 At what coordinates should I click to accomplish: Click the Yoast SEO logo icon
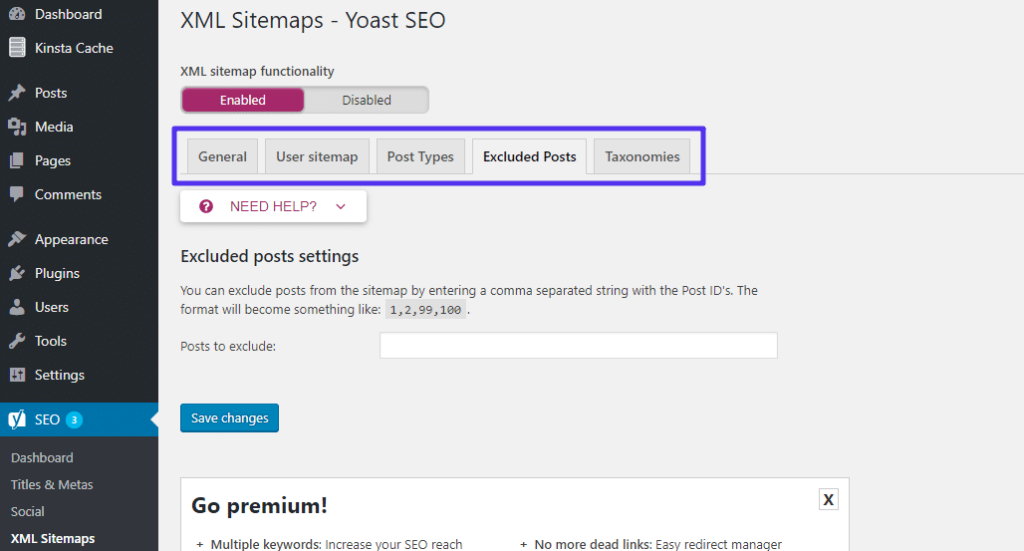[x=17, y=420]
